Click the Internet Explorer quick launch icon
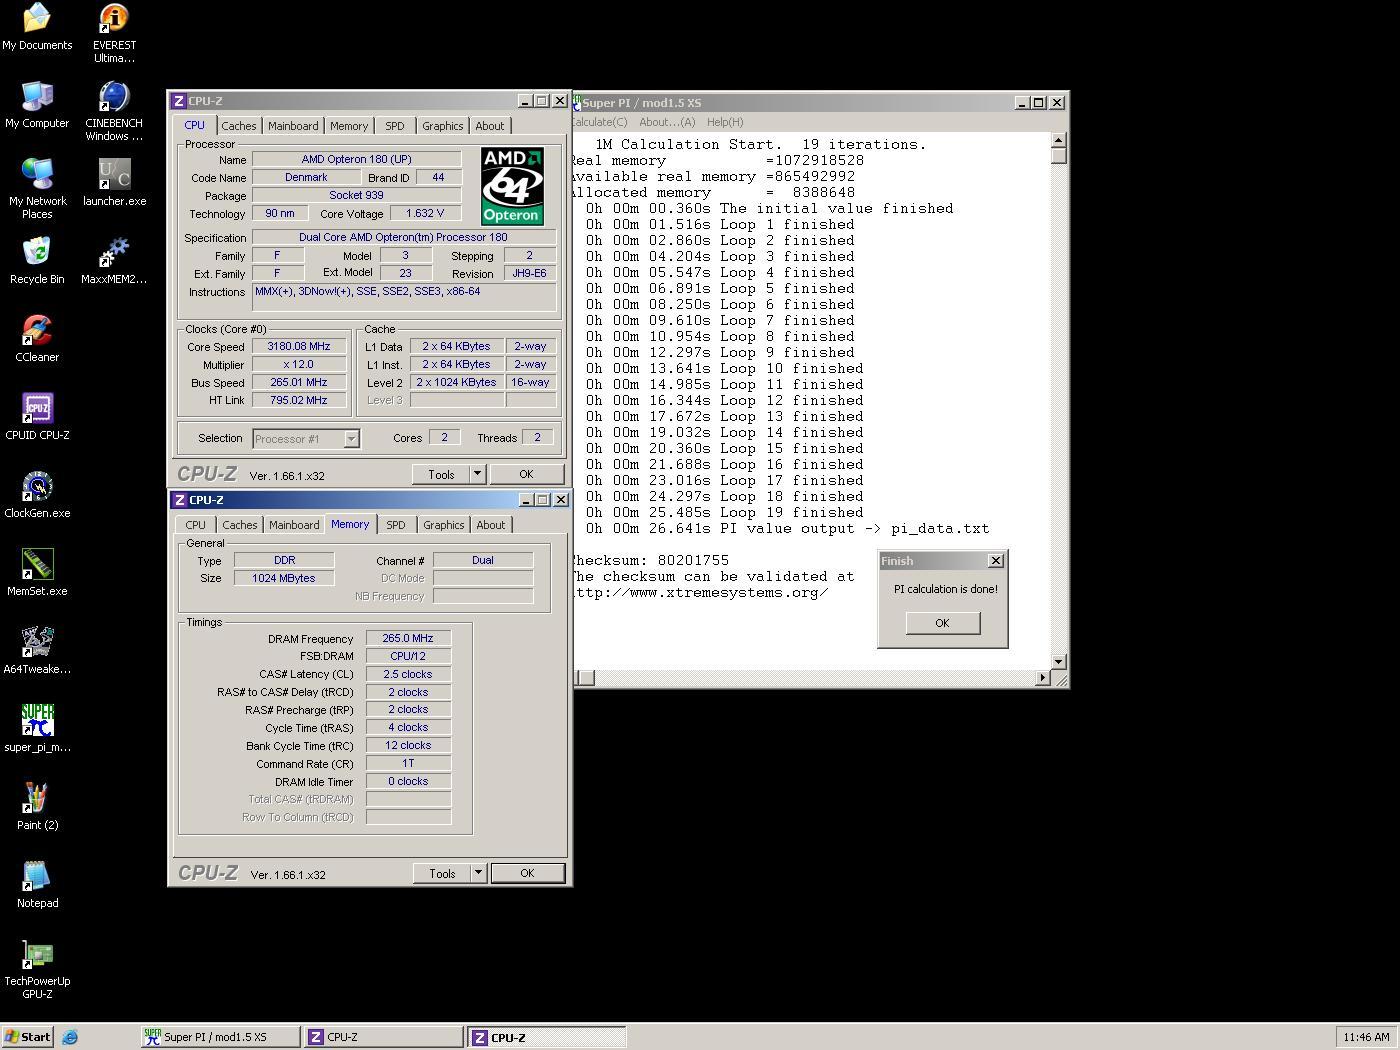Screen dimensions: 1400x1050 click(x=70, y=1037)
